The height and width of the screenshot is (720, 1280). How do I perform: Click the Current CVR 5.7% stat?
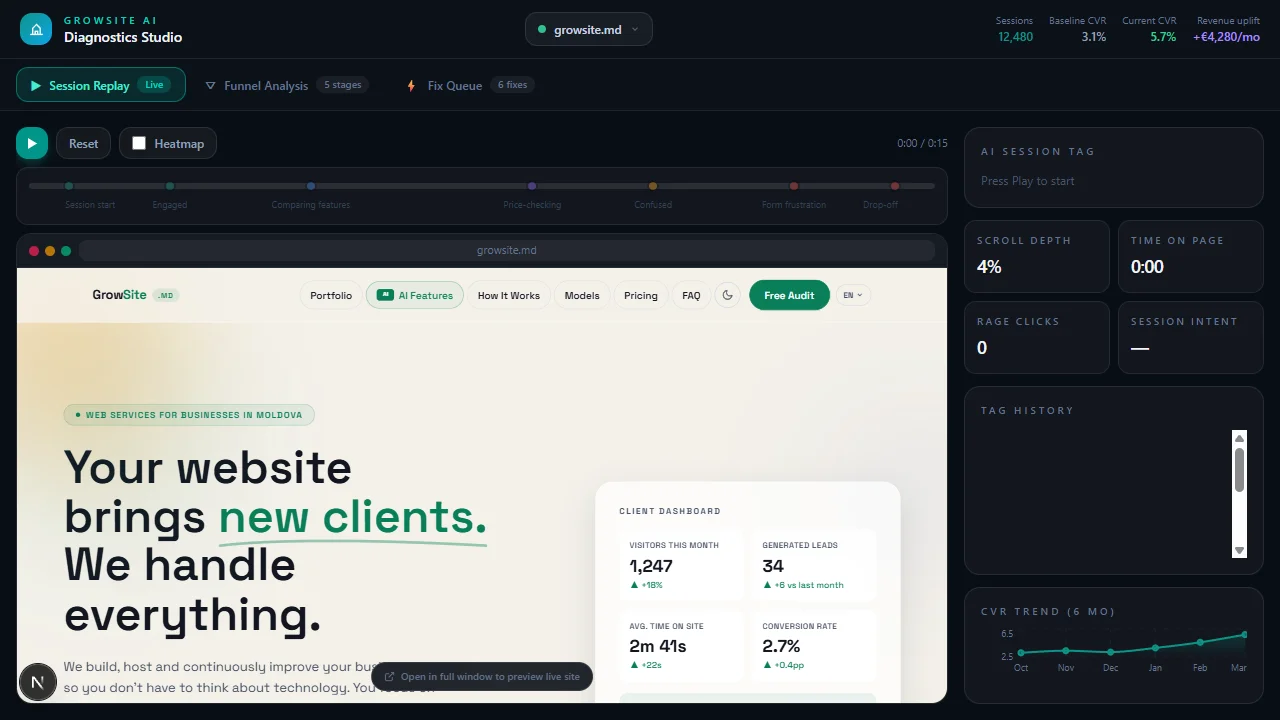1149,29
